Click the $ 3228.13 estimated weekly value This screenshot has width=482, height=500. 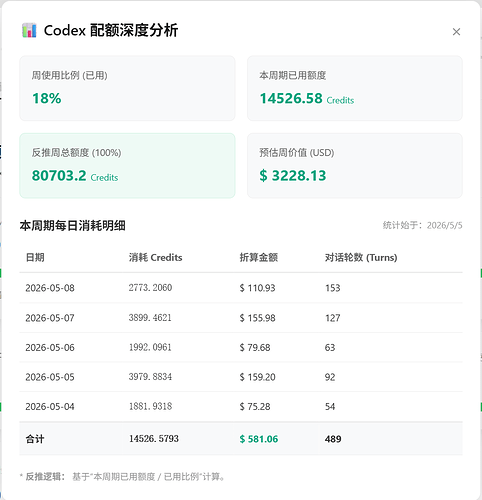point(293,176)
